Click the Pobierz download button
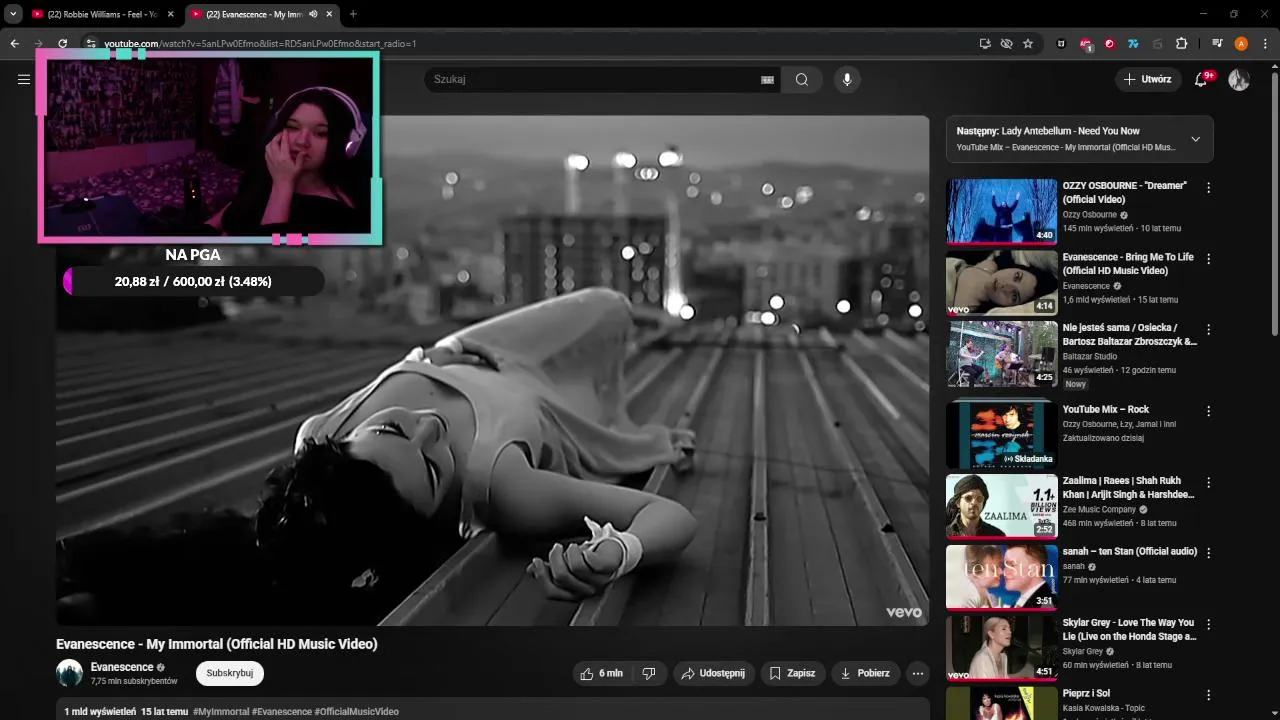1280x720 pixels. pyautogui.click(x=866, y=674)
